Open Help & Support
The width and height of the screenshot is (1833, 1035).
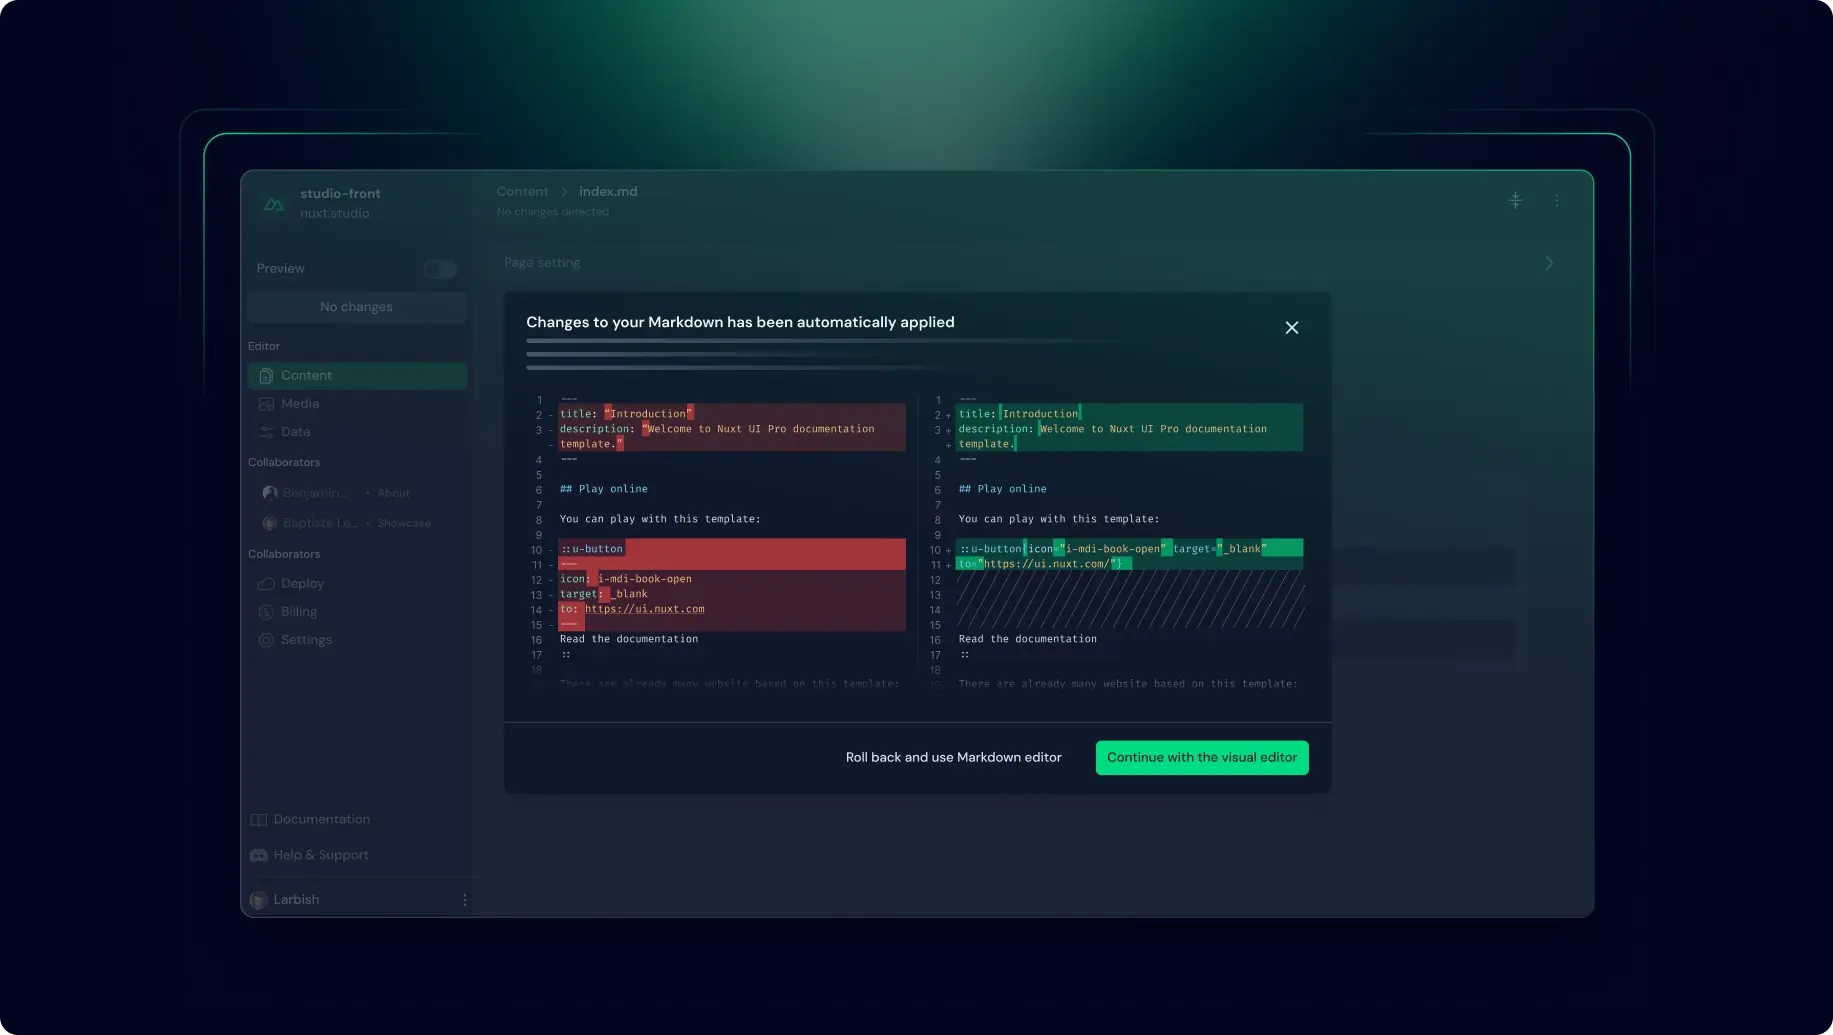[x=321, y=854]
